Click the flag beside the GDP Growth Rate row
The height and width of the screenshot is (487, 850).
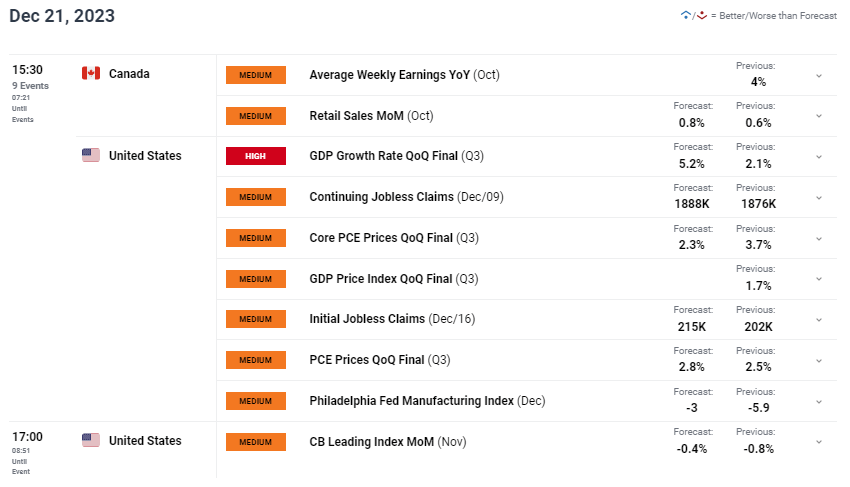(91, 155)
